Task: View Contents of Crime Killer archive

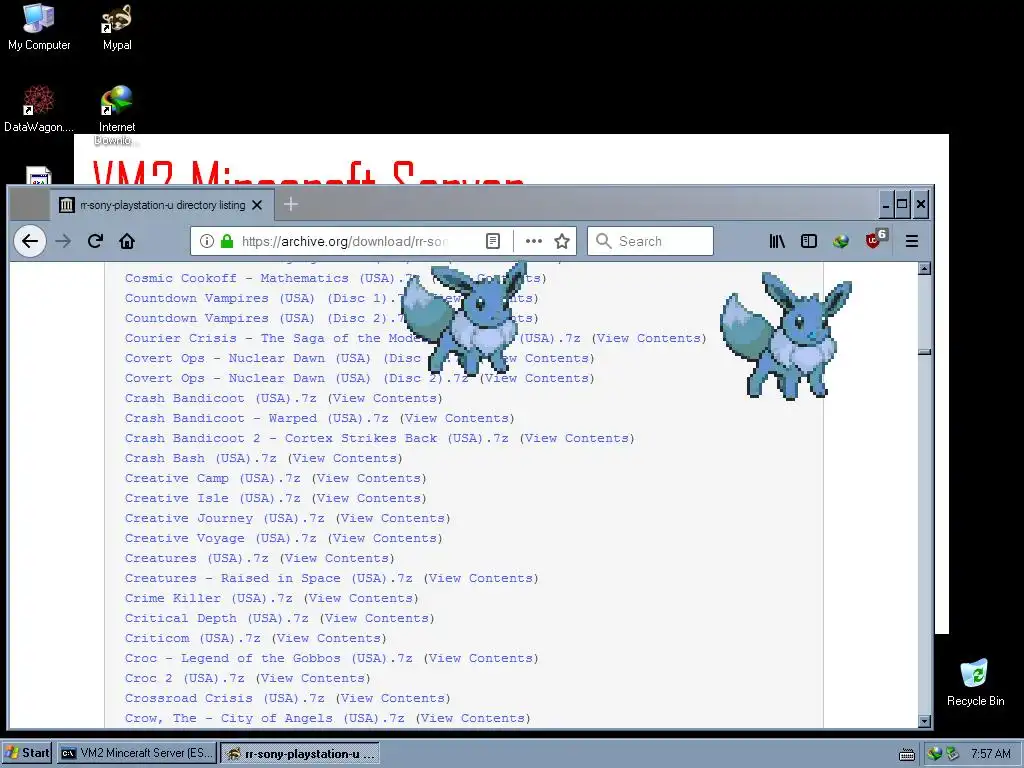Action: coord(360,598)
